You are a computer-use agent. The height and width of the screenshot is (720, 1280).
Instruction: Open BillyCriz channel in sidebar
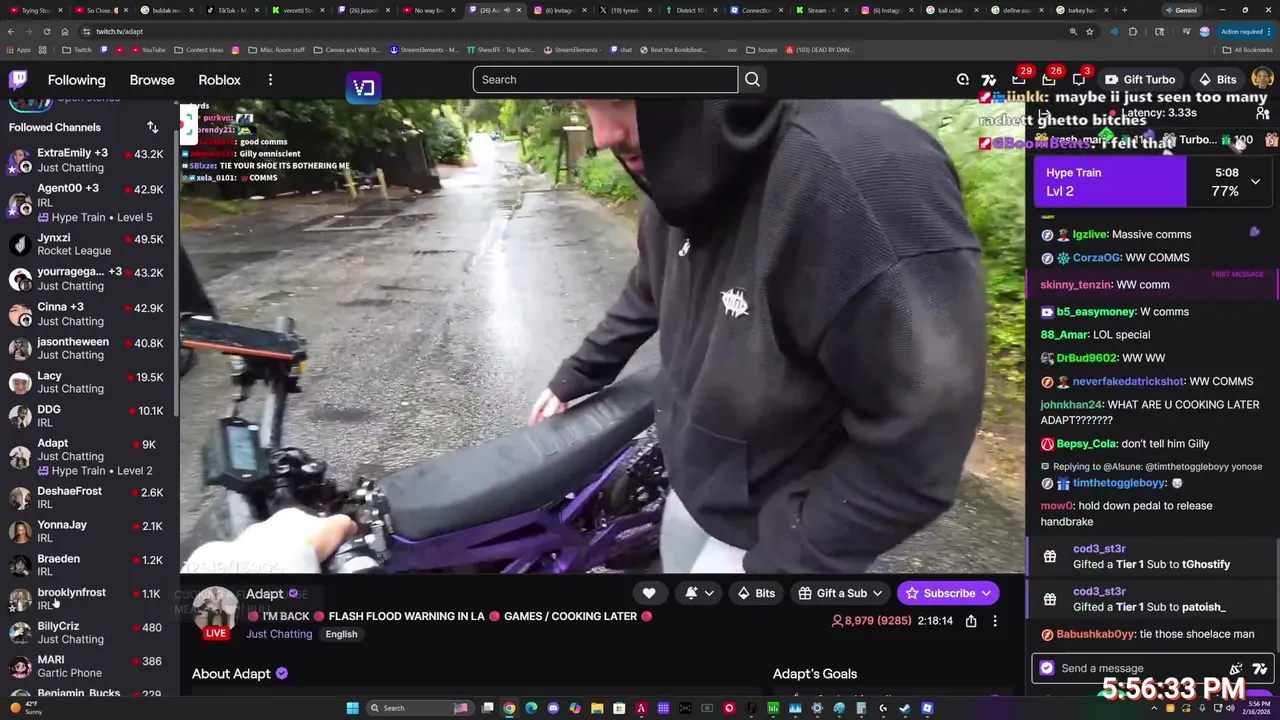[x=88, y=632]
